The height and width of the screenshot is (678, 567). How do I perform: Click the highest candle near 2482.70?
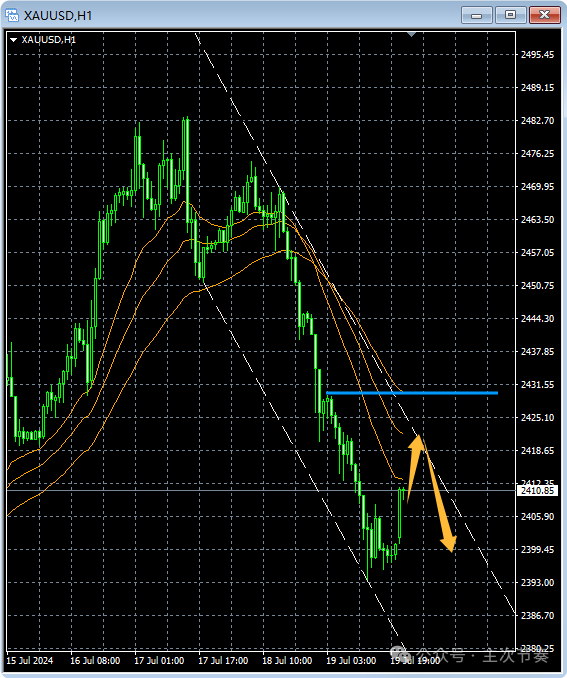[186, 169]
